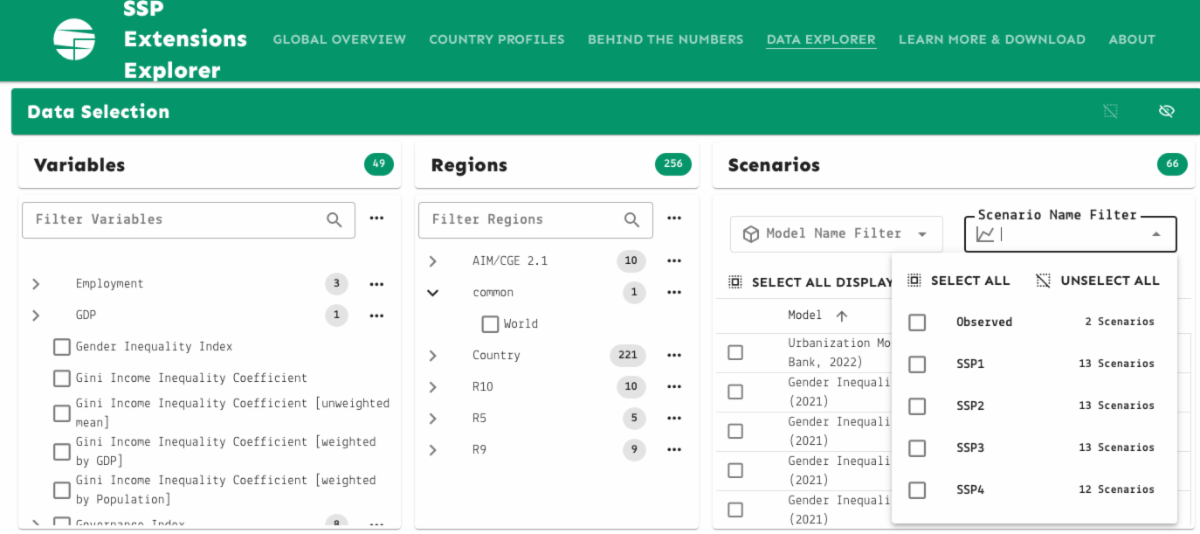Go to Country Profiles page
1200x534 pixels.
(496, 40)
